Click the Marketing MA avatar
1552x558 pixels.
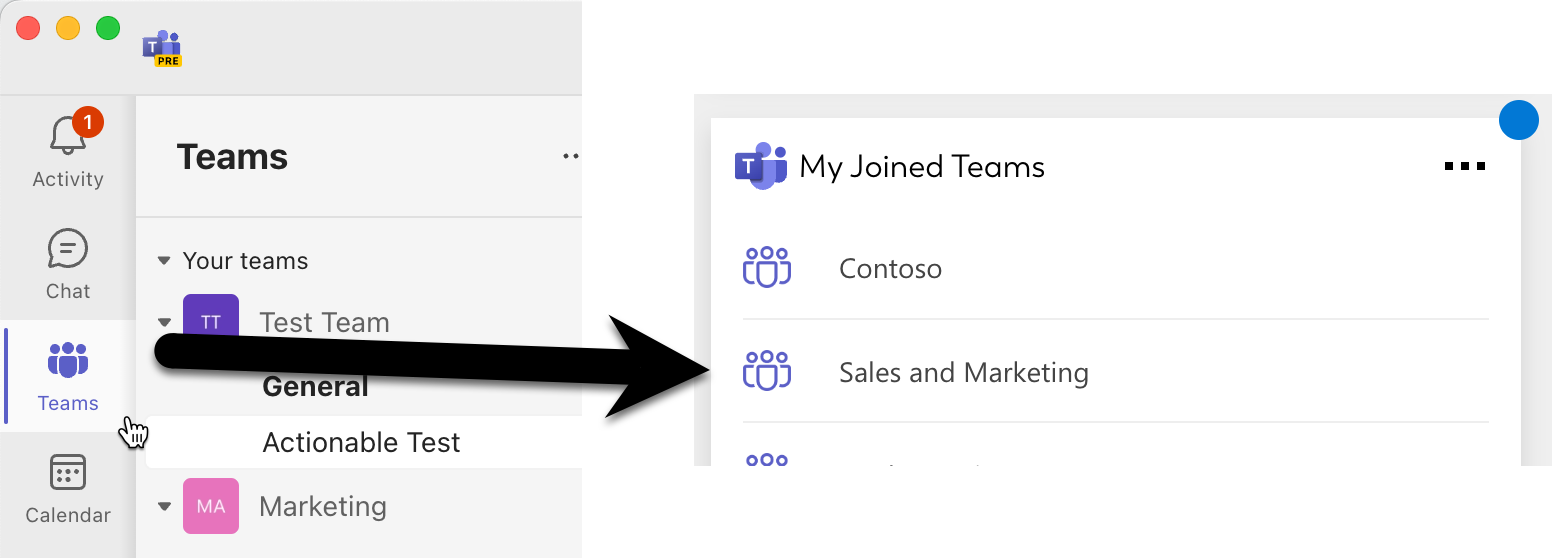tap(211, 506)
